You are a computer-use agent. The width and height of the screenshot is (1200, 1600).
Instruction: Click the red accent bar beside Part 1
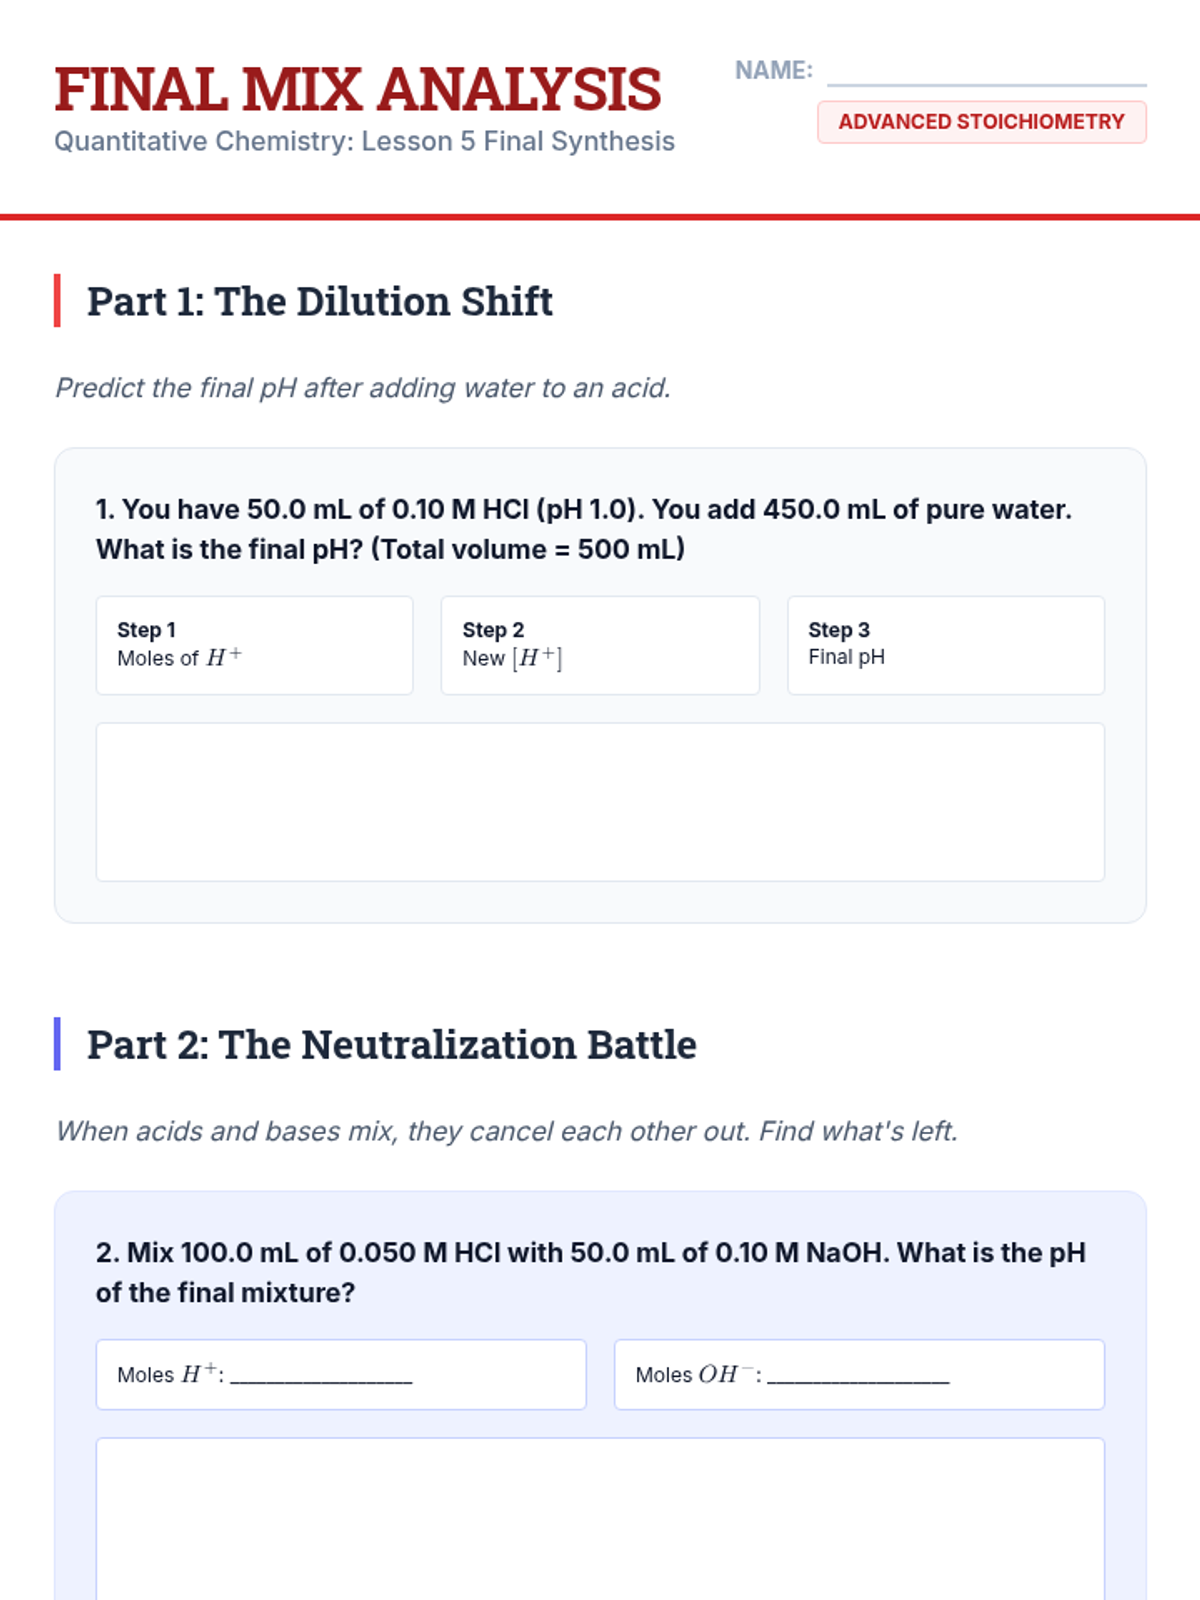(57, 301)
